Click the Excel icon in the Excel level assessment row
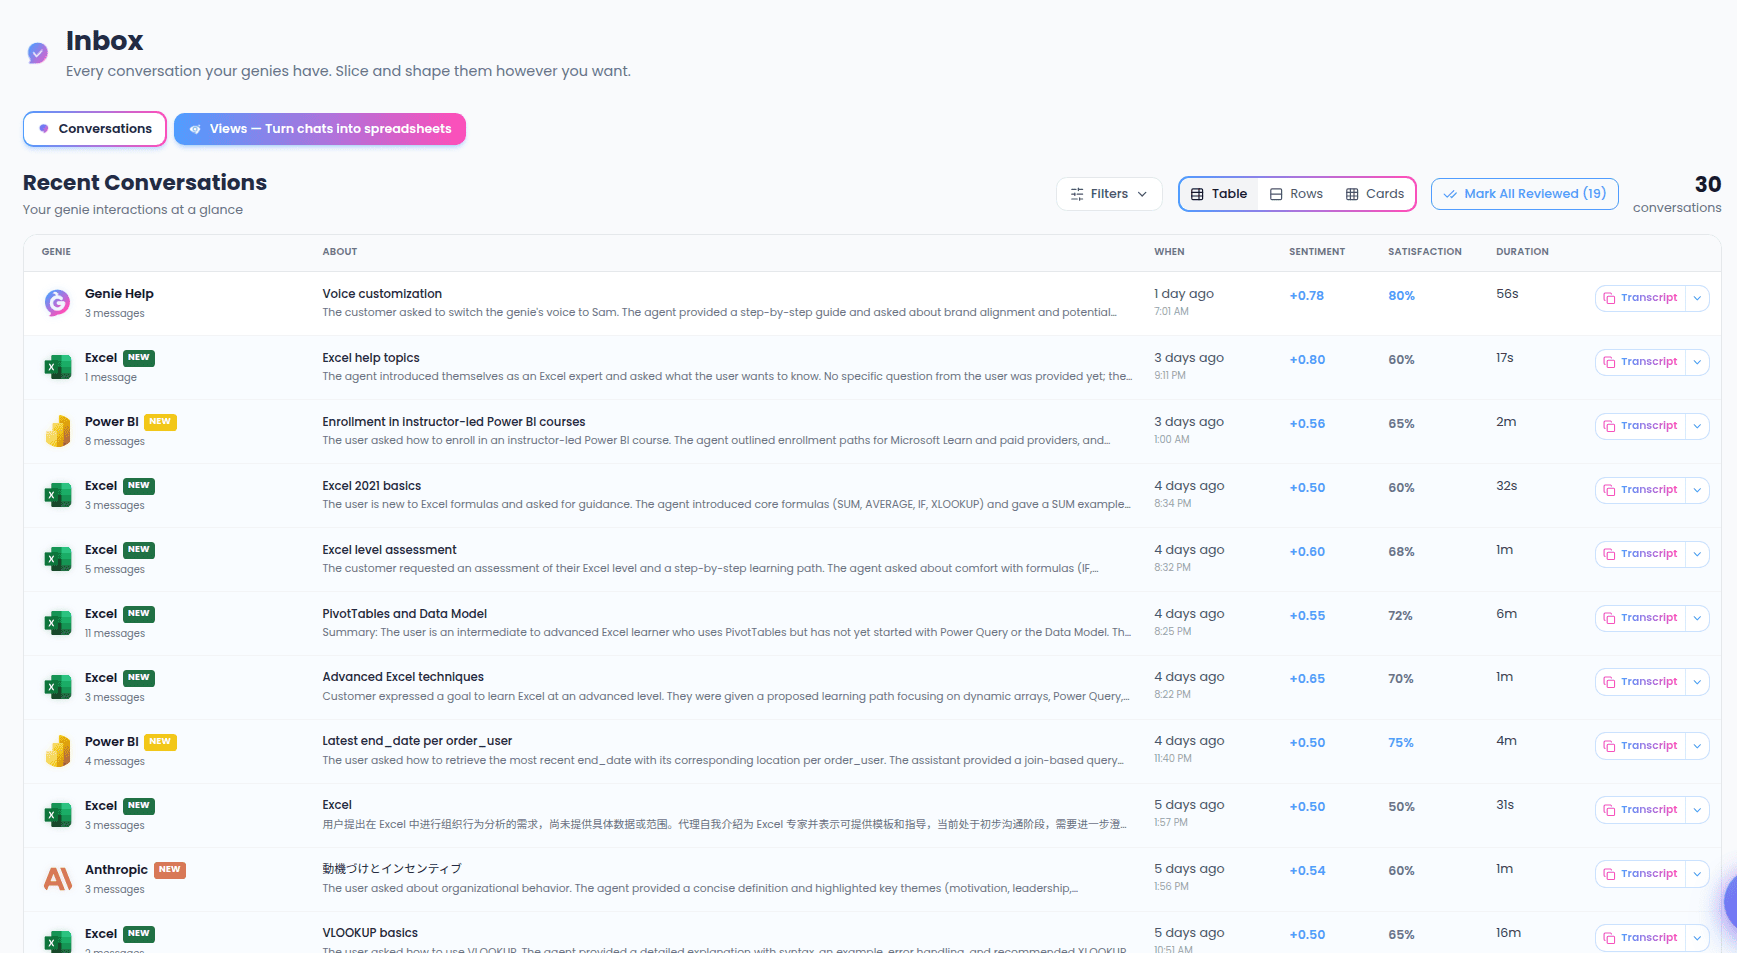This screenshot has width=1737, height=953. (x=58, y=559)
